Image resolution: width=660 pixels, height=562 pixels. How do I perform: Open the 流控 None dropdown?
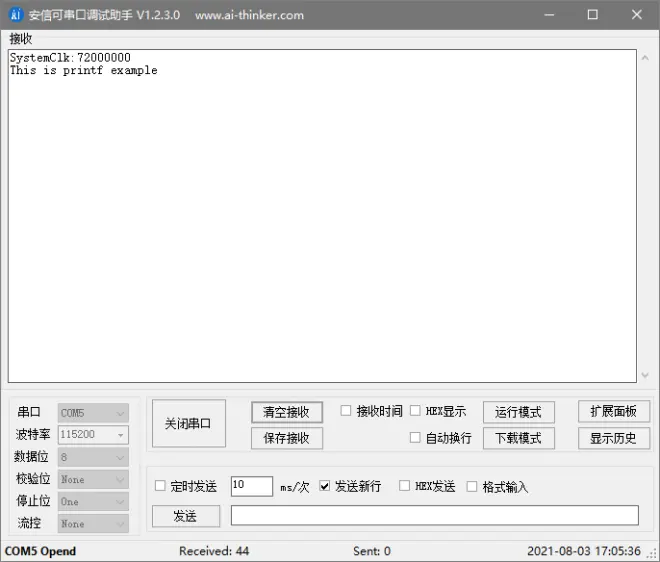tap(93, 524)
